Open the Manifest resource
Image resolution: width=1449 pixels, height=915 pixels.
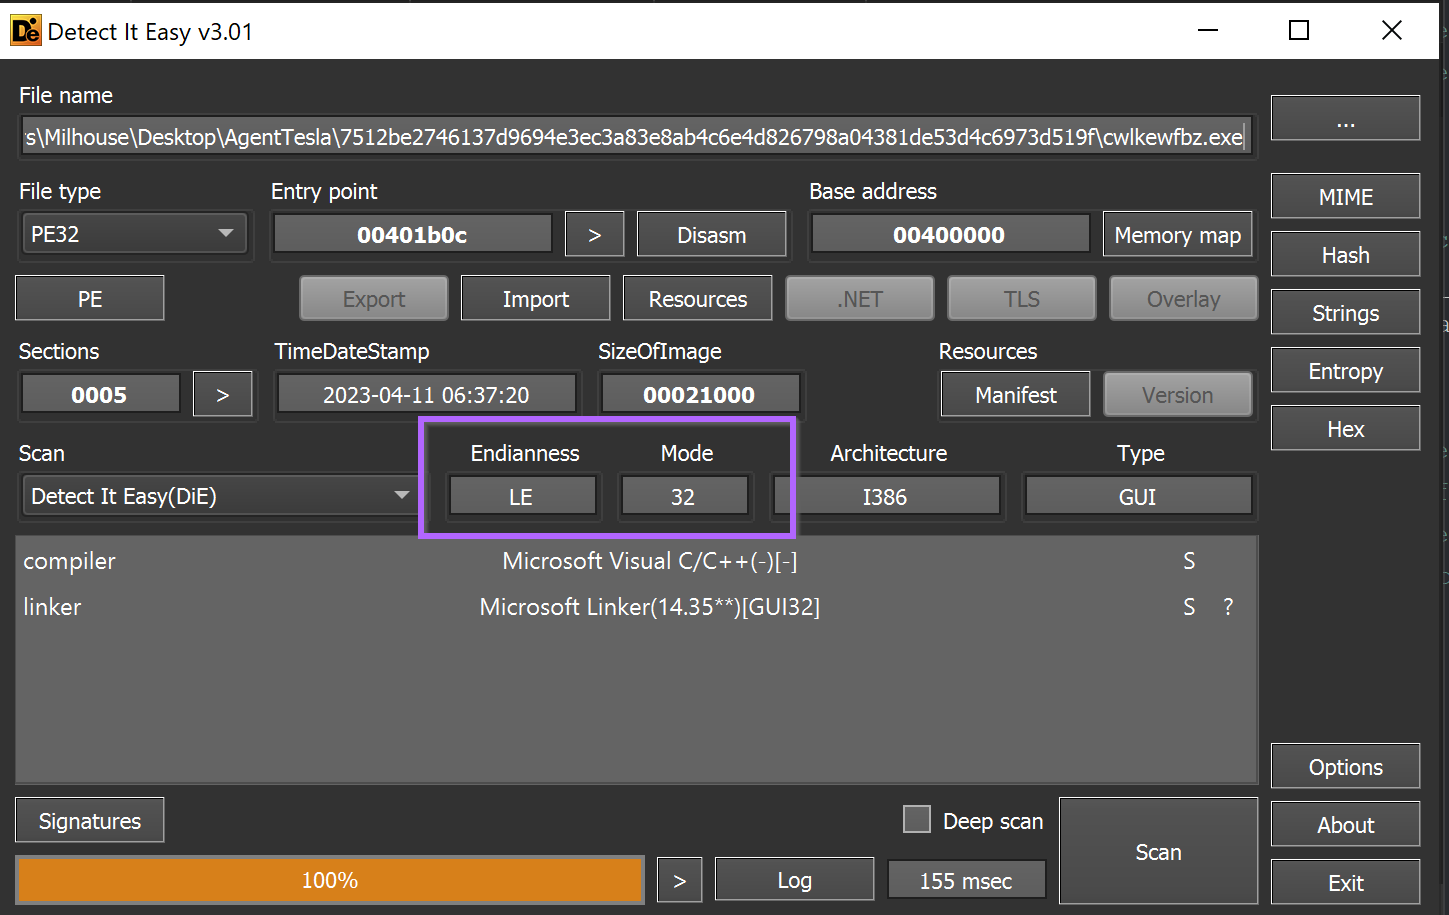(x=1015, y=394)
